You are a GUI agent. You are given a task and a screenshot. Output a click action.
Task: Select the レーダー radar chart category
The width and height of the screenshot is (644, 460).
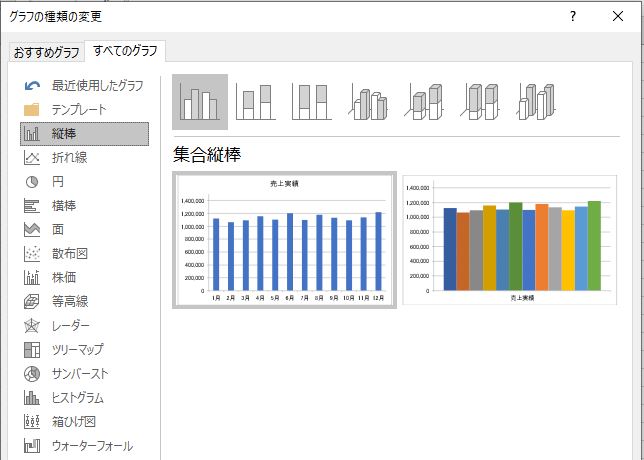click(x=84, y=326)
